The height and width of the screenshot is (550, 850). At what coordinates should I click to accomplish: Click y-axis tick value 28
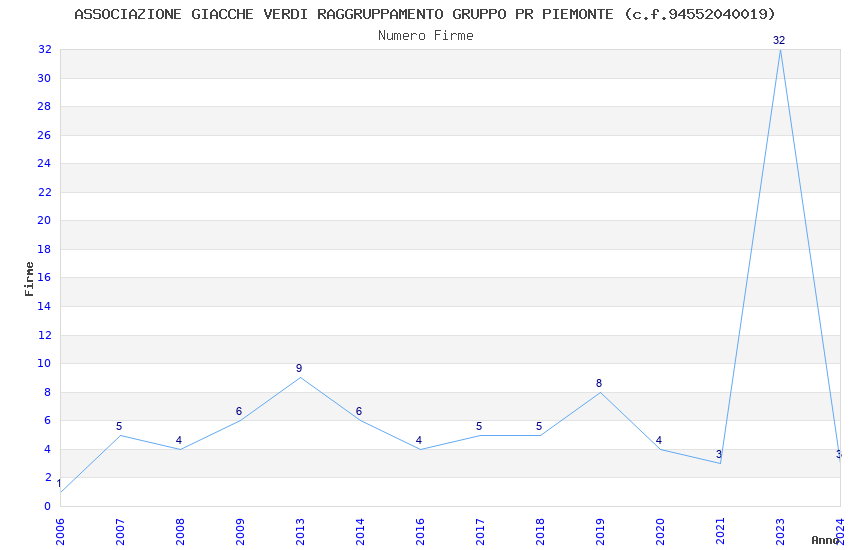(x=44, y=106)
